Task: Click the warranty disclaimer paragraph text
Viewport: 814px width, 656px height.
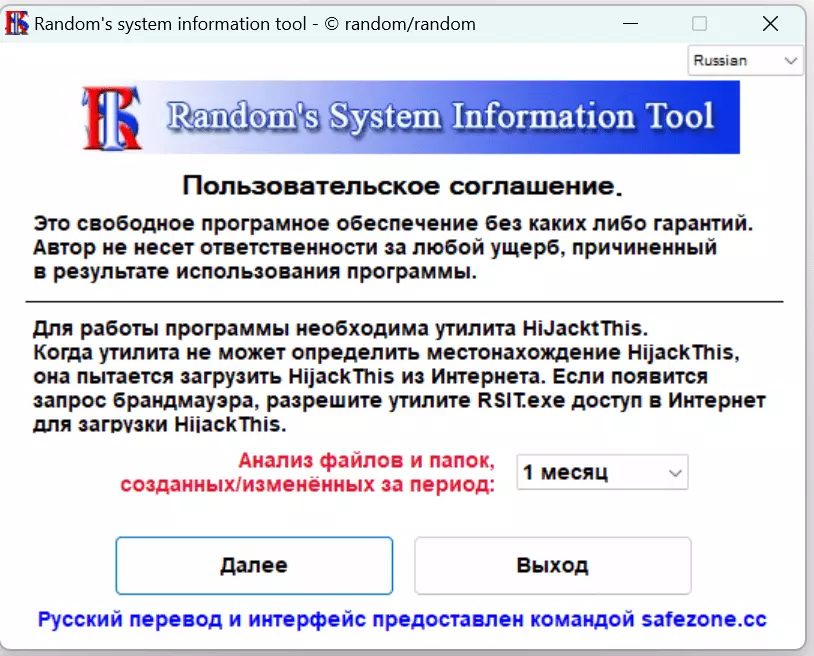Action: point(390,247)
